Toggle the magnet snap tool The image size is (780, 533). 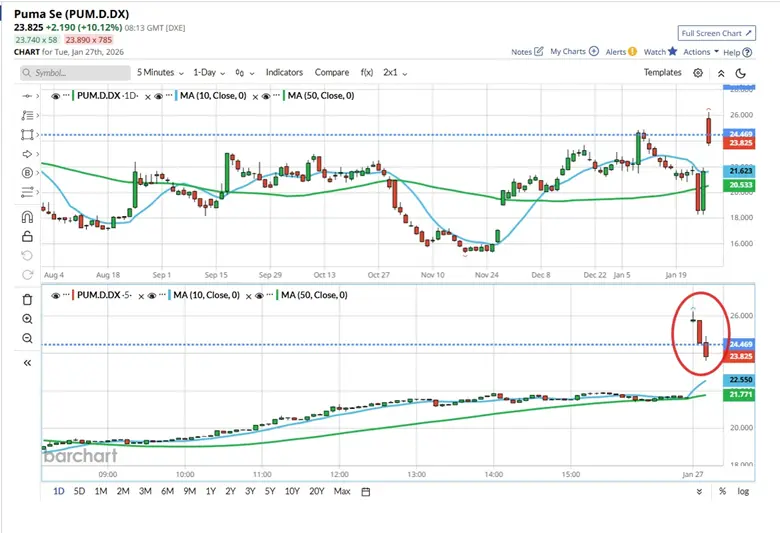tap(27, 217)
